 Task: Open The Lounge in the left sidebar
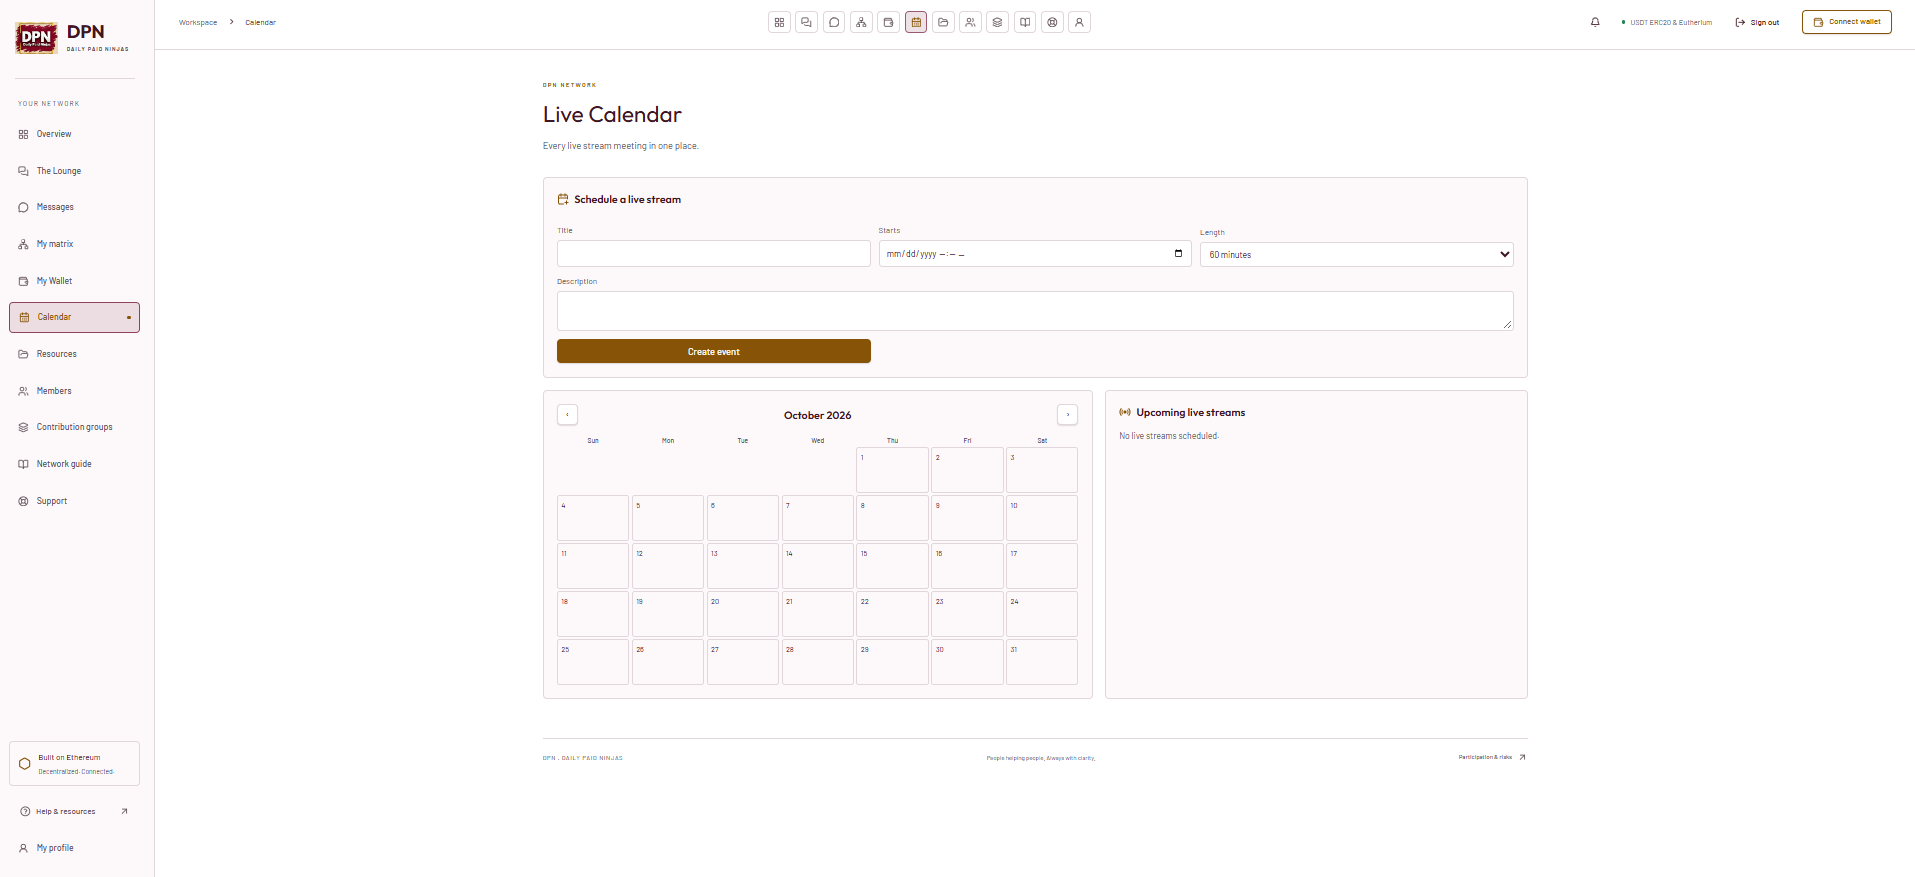(74, 171)
